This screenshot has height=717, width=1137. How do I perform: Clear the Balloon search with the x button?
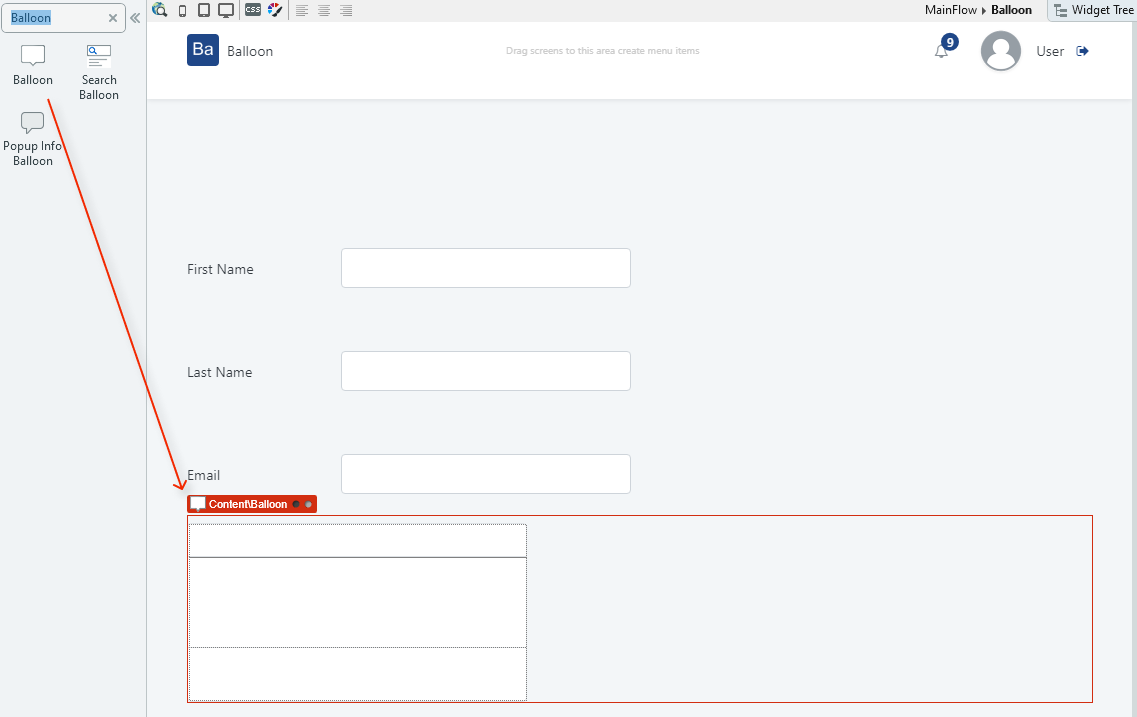[111, 17]
